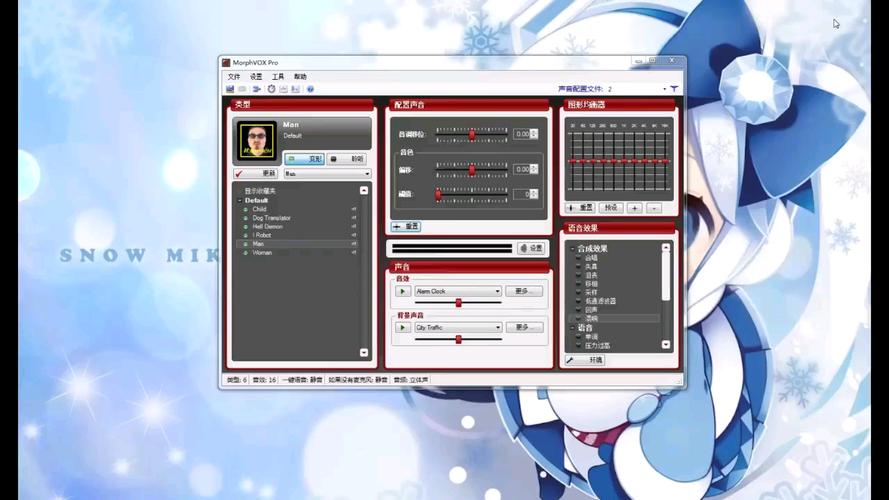Open the City Traffic dropdown
889x500 pixels.
tap(458, 328)
